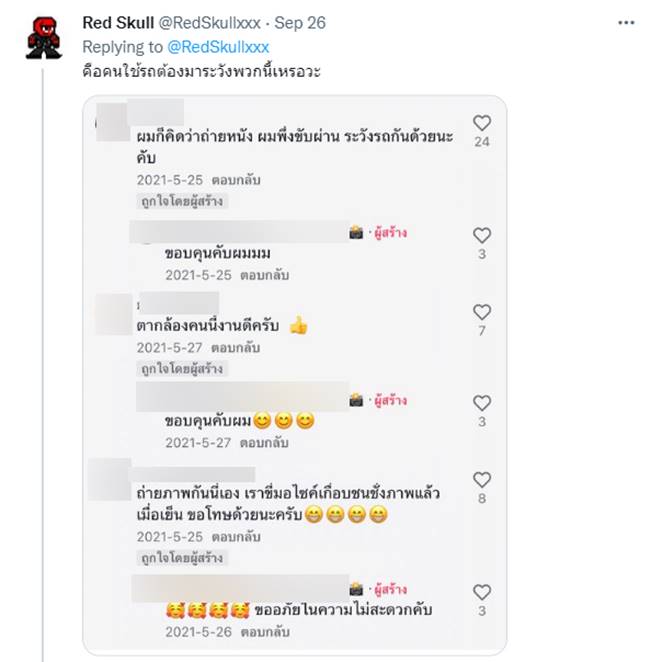Like the comment with 8 likes
This screenshot has width=650, height=662.
point(482,480)
